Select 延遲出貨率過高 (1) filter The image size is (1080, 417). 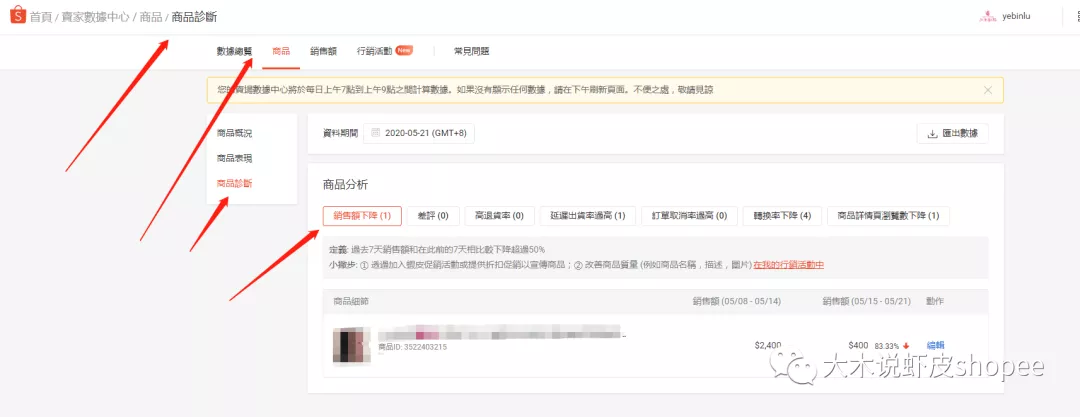tap(588, 216)
